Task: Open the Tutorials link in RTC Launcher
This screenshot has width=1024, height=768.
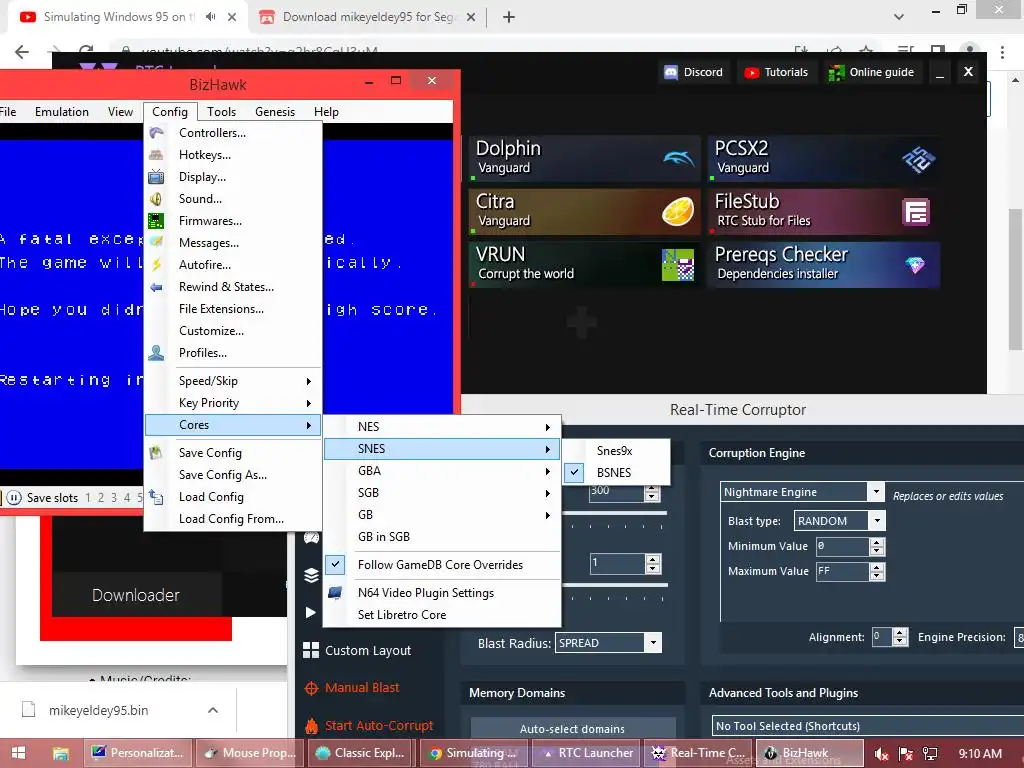Action: click(776, 72)
